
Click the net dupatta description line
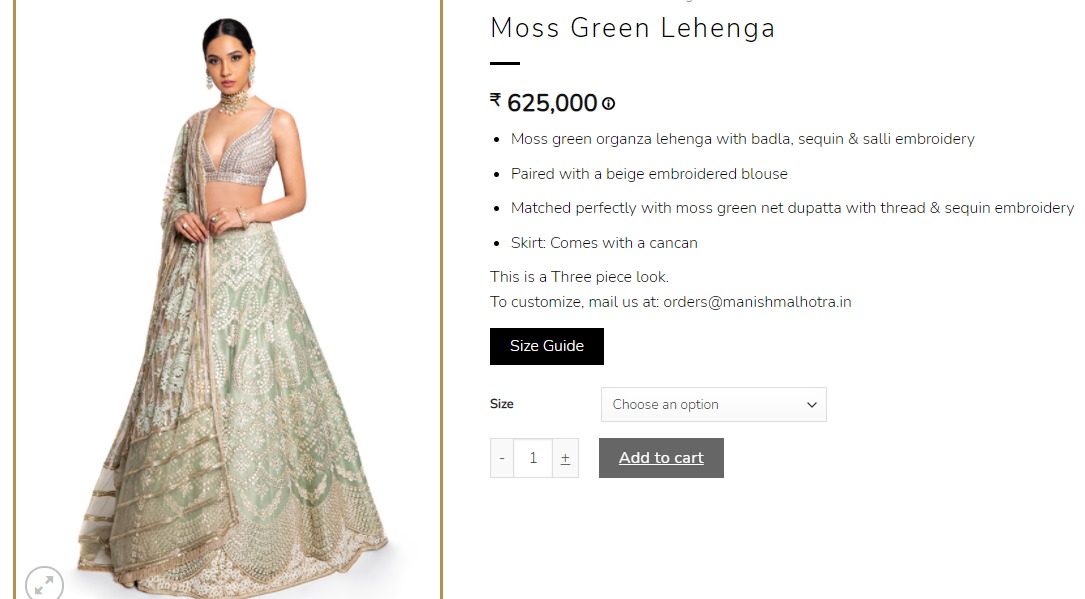pyautogui.click(x=792, y=208)
